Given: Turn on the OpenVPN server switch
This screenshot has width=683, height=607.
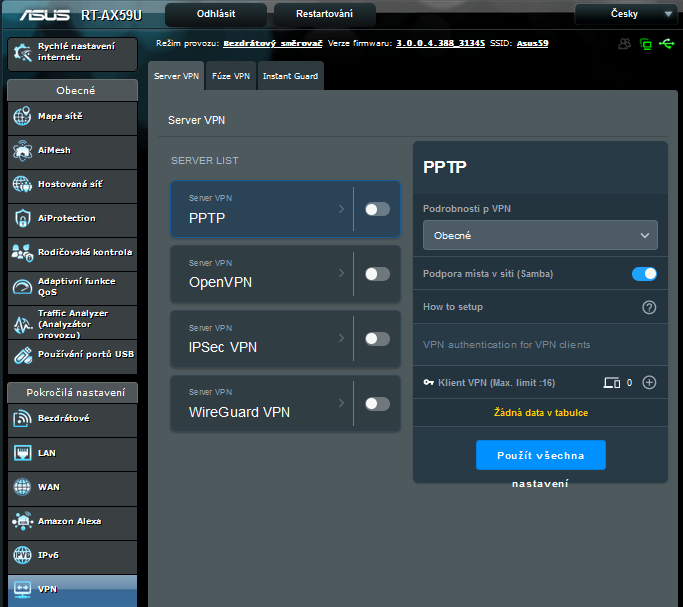Looking at the screenshot, I should tap(377, 274).
